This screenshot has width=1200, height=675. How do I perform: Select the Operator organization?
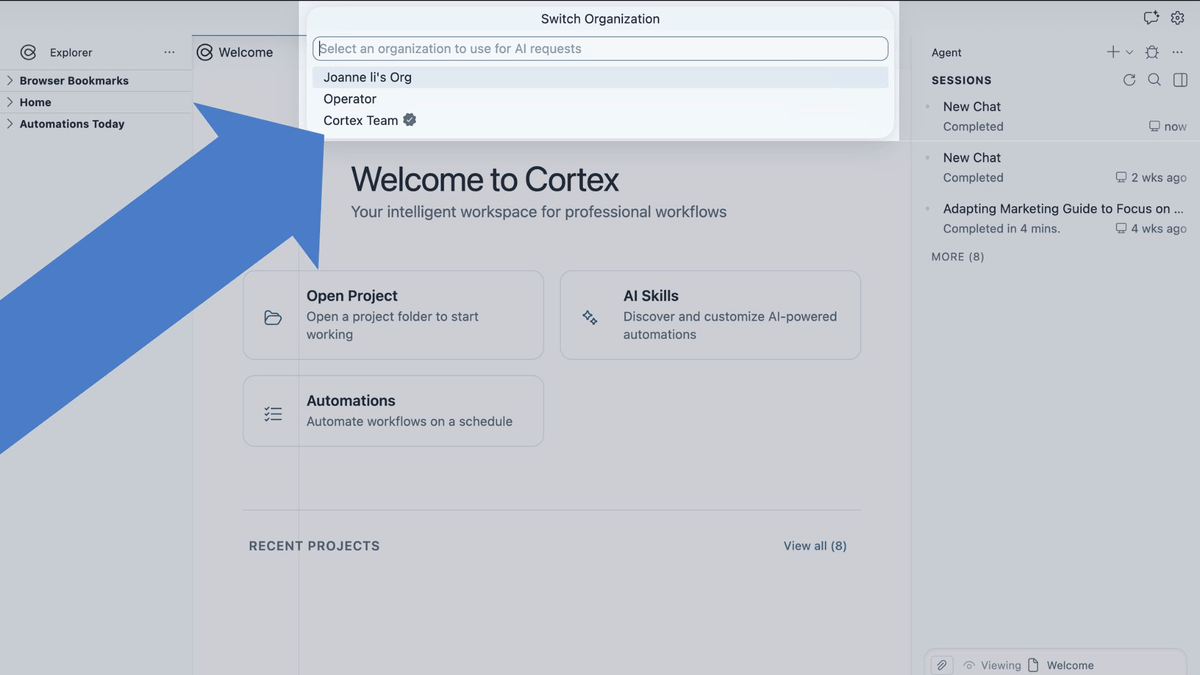coord(600,99)
